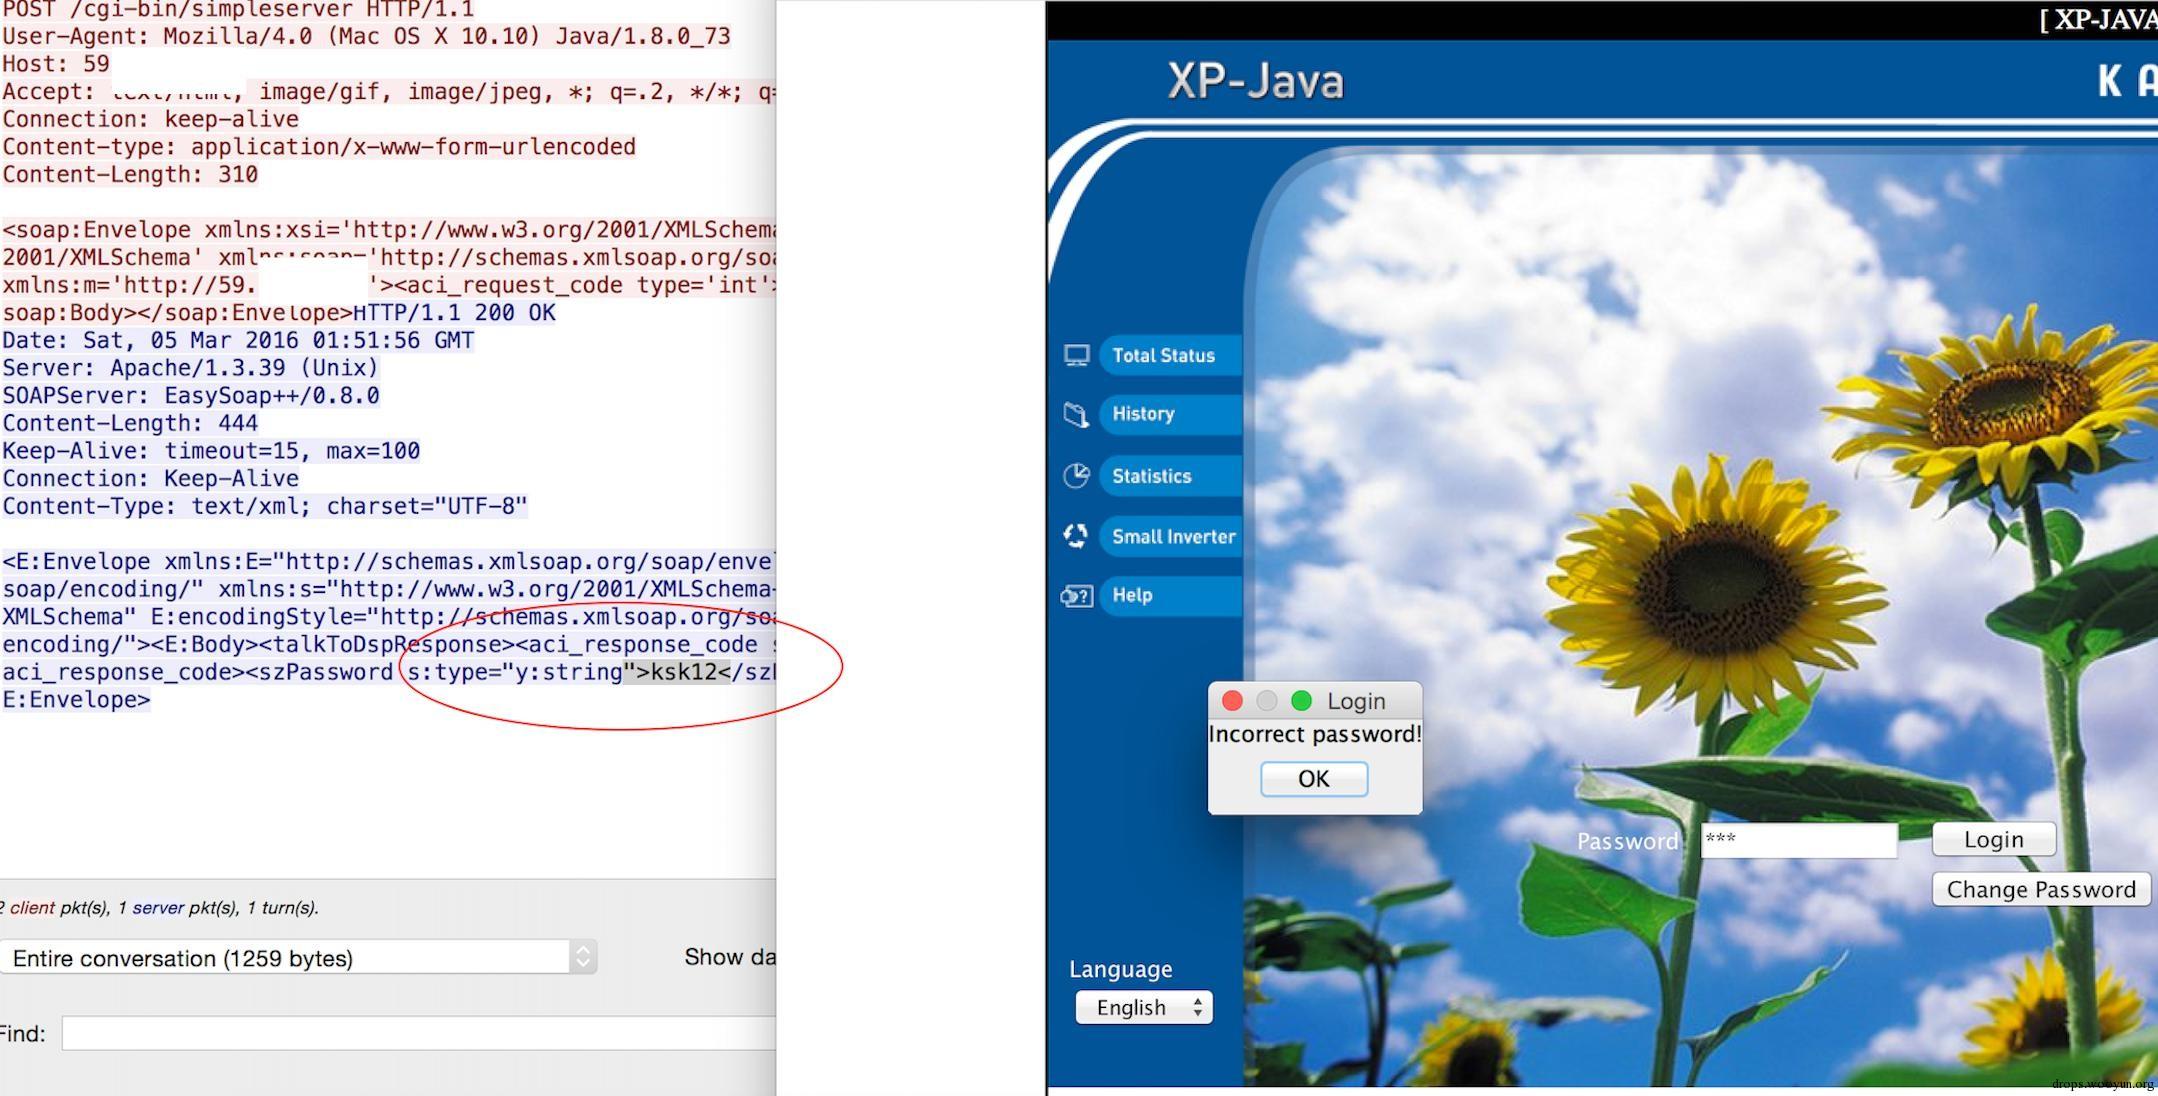Click the Login button
Screen dimensions: 2158x1096
1993,840
